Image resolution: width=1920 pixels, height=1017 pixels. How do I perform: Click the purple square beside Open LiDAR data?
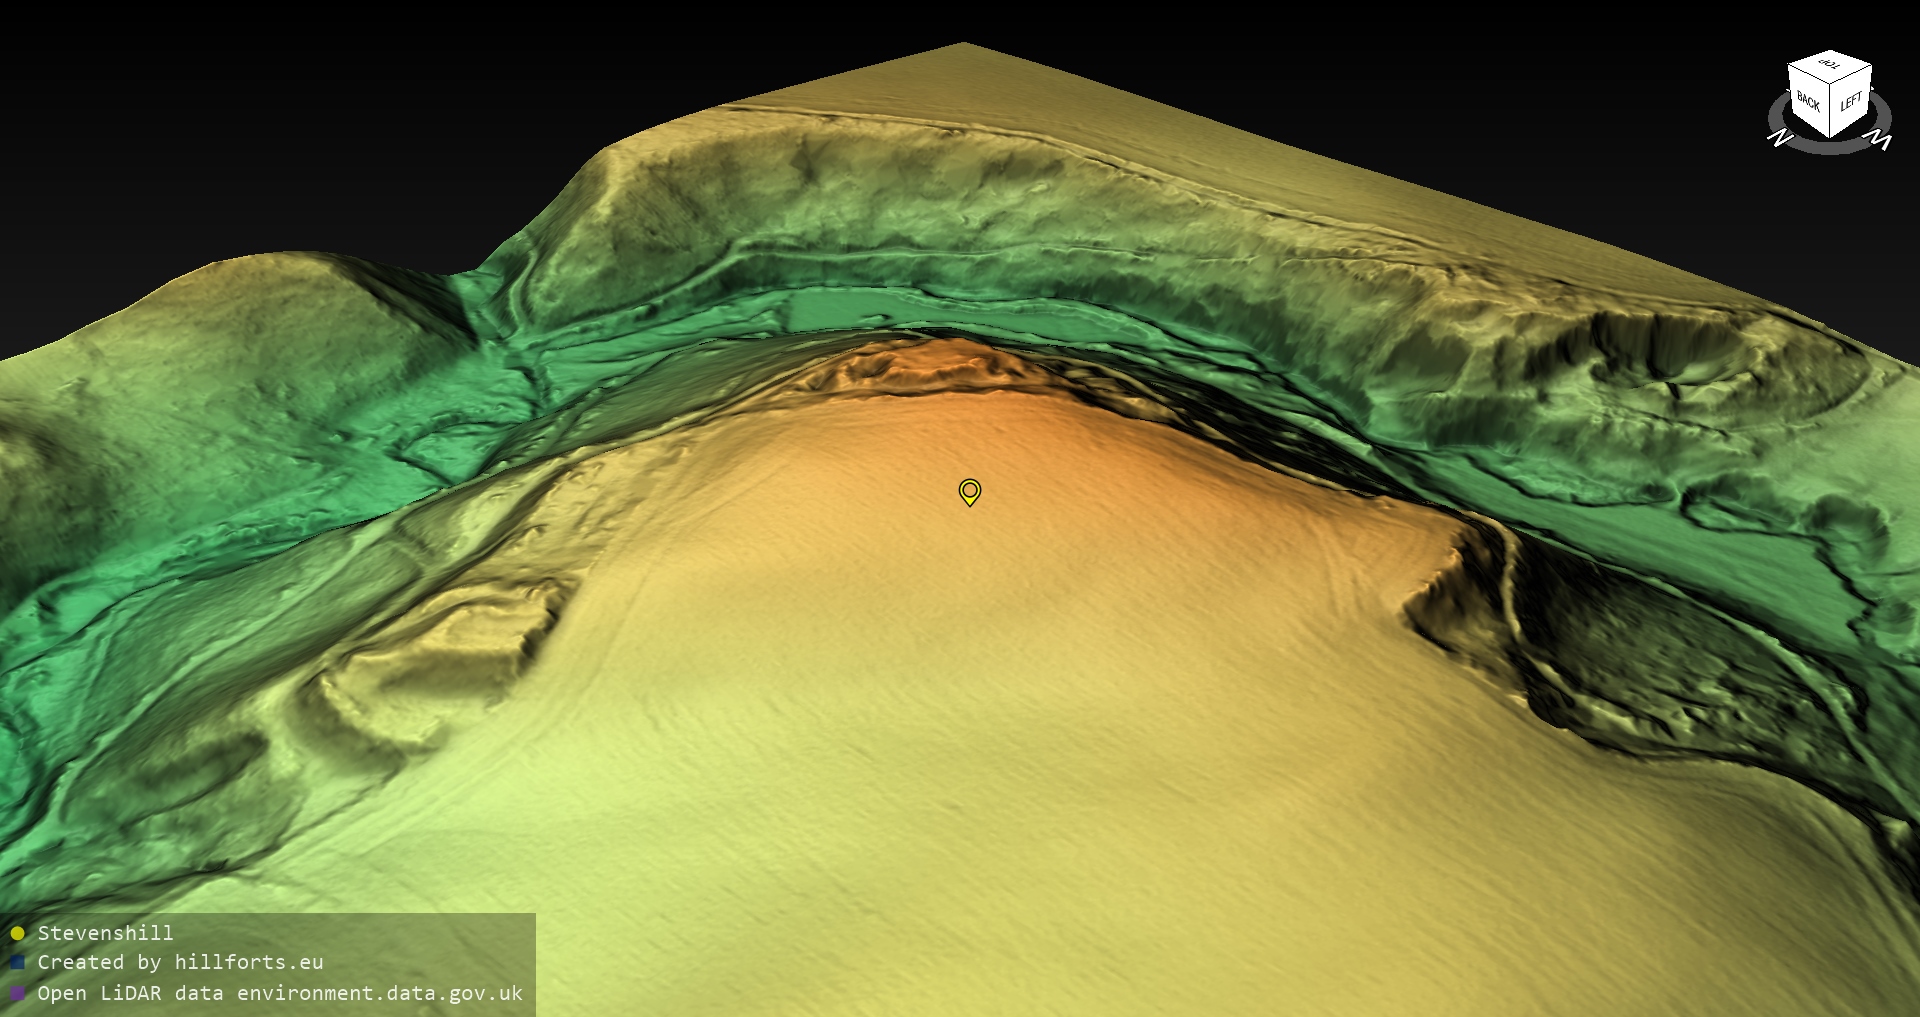[17, 993]
